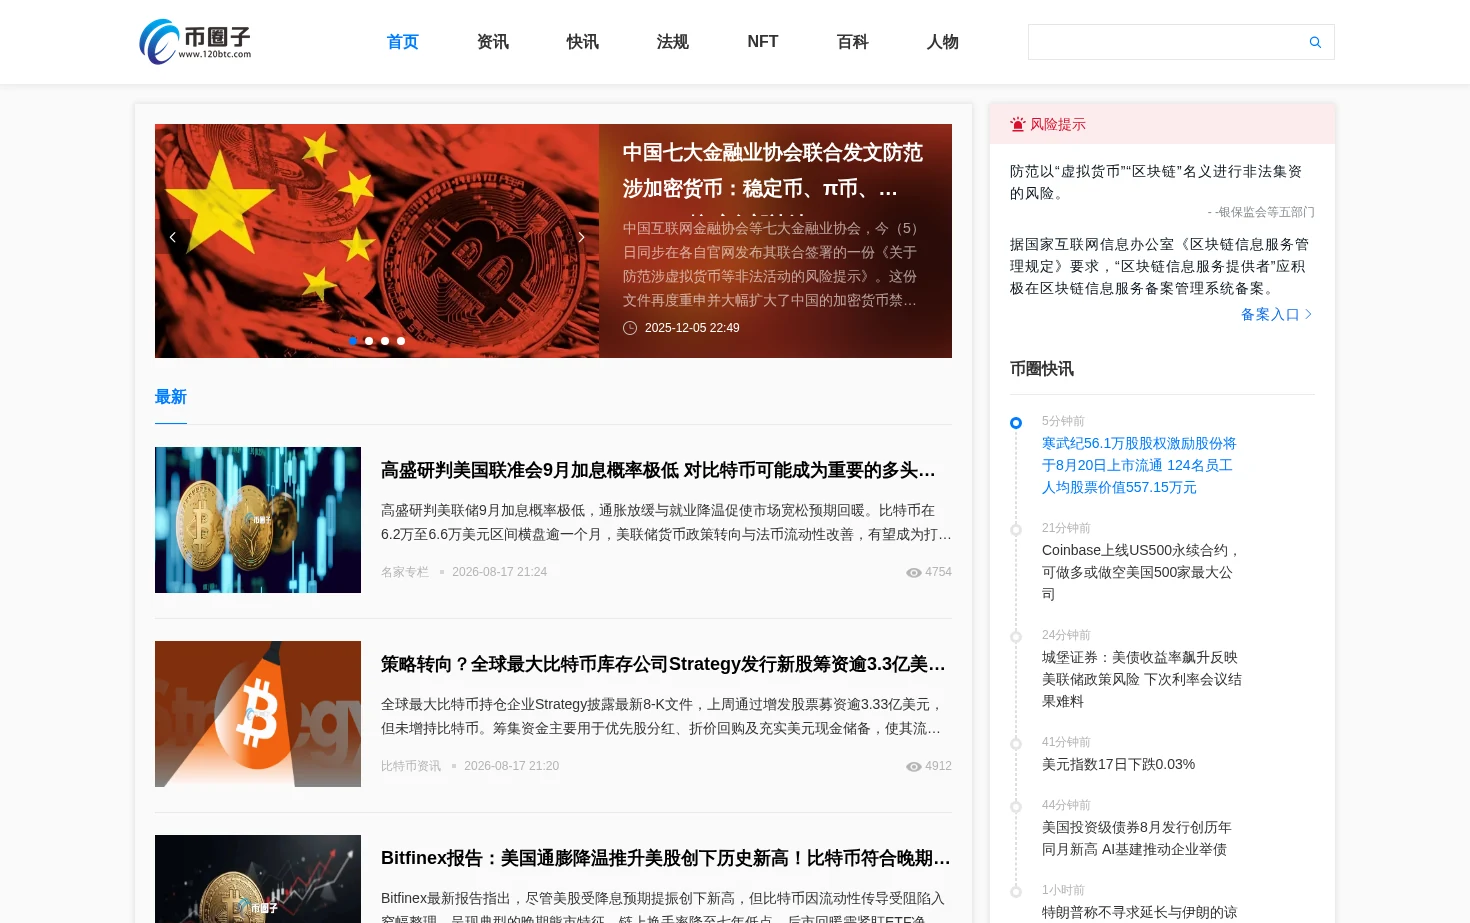Viewport: 1470px width, 923px height.
Task: Go to previous carousel slide arrow
Action: tap(173, 237)
